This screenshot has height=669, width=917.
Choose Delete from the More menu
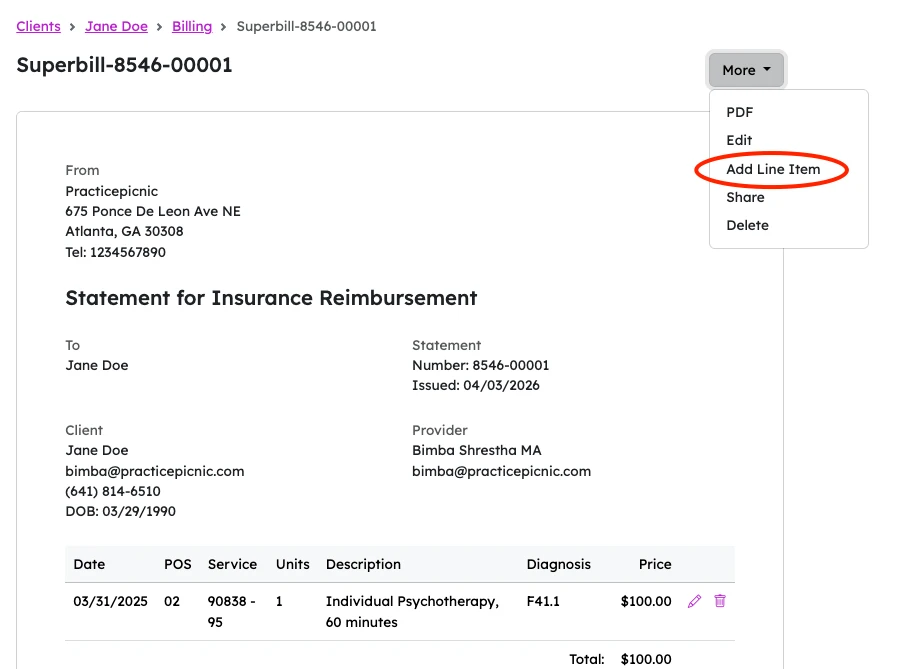(x=747, y=225)
